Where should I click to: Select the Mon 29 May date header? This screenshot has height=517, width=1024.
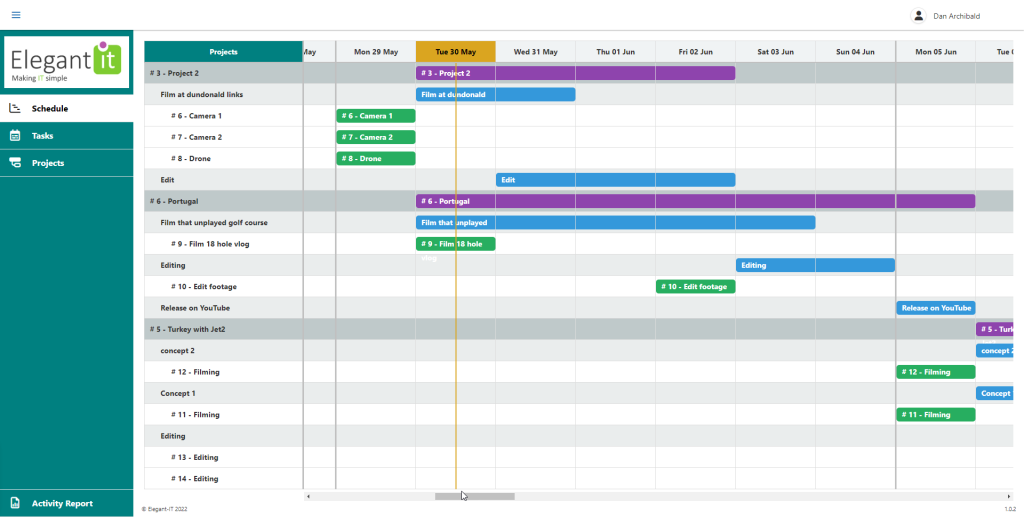click(376, 52)
